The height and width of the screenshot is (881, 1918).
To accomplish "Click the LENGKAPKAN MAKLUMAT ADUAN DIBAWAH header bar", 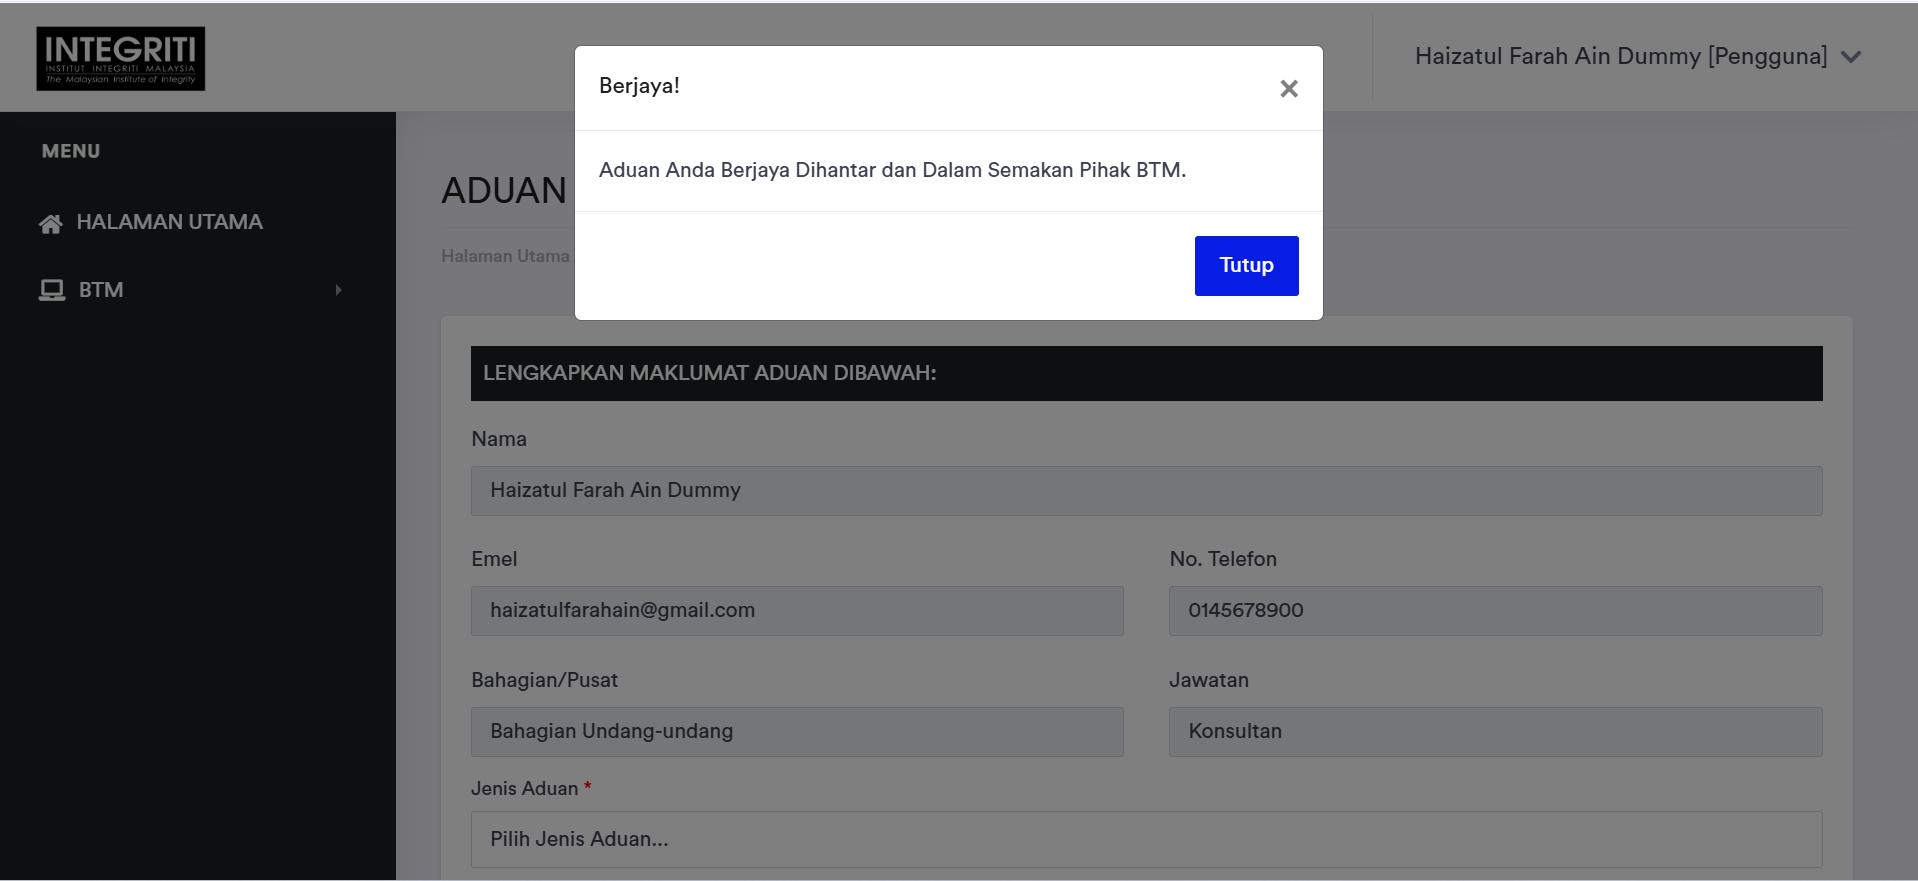I will (x=1146, y=373).
